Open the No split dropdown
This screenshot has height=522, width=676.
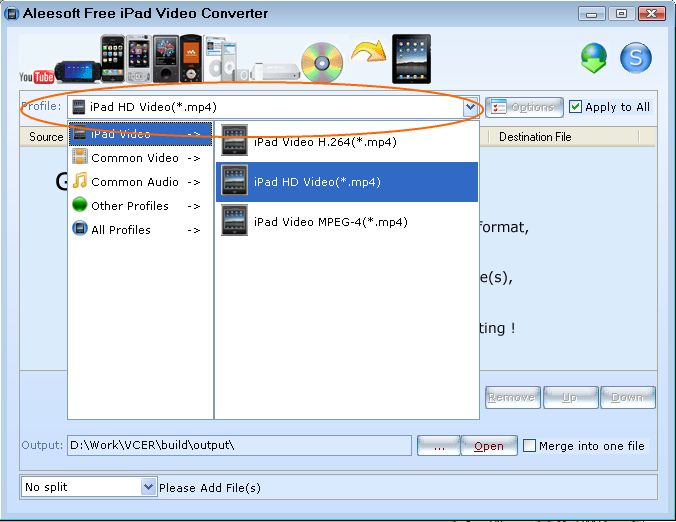tap(148, 487)
